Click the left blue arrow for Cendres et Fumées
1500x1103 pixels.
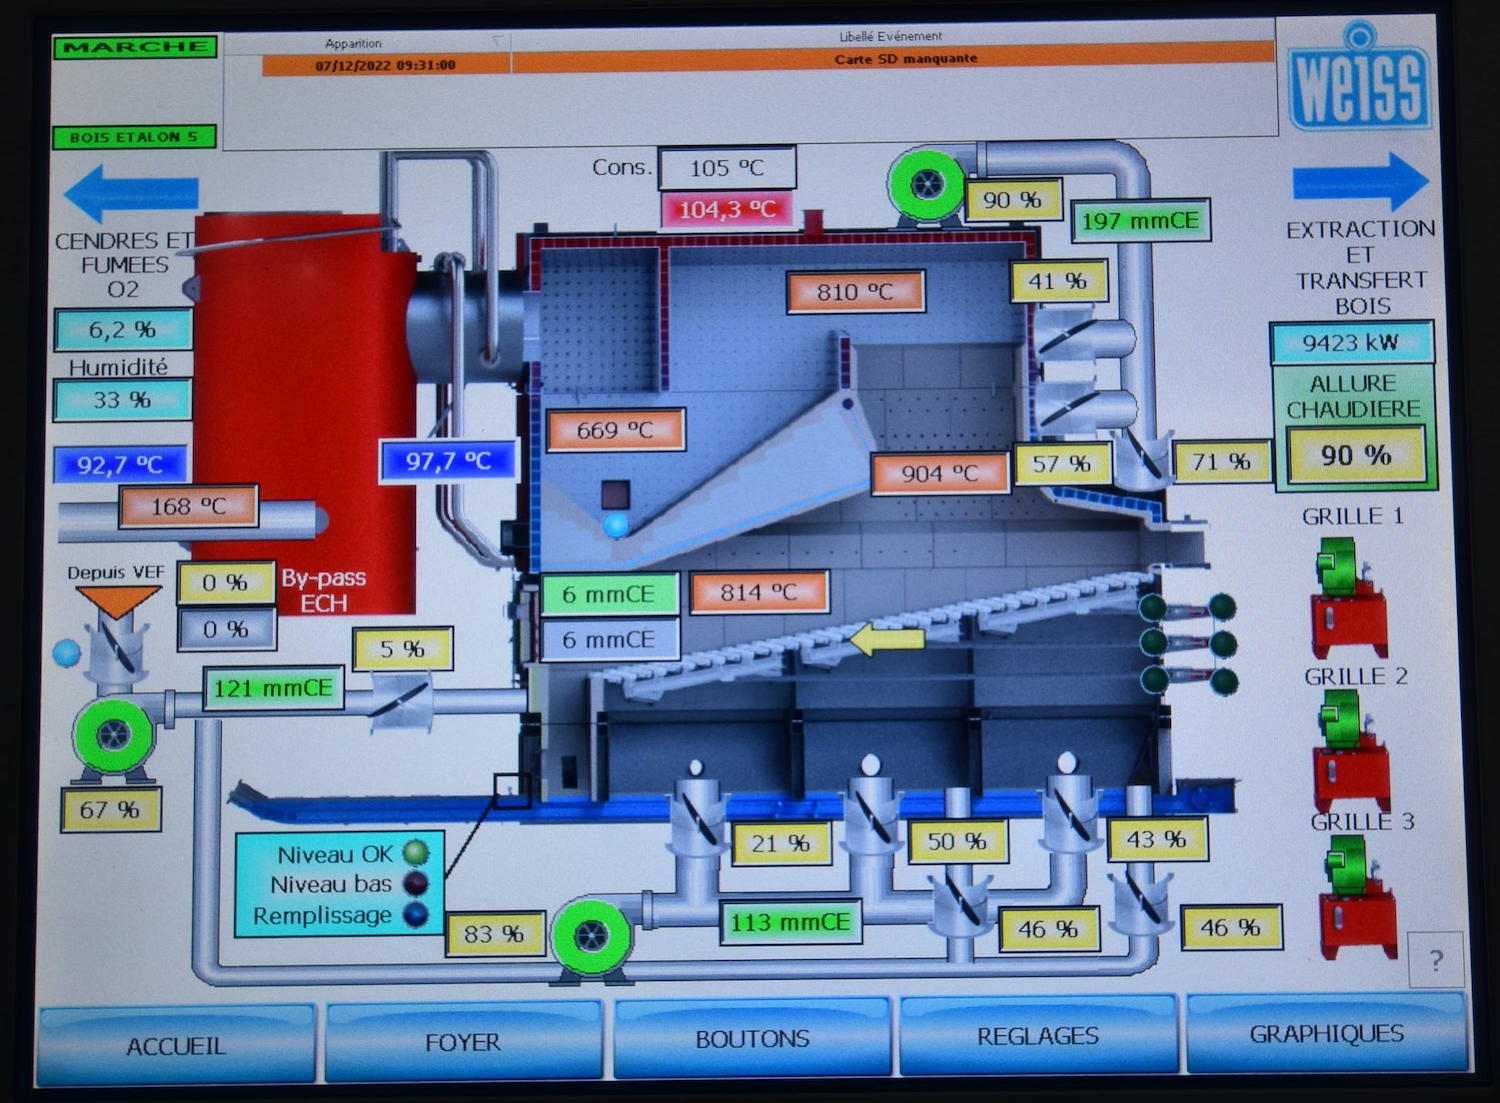click(130, 192)
